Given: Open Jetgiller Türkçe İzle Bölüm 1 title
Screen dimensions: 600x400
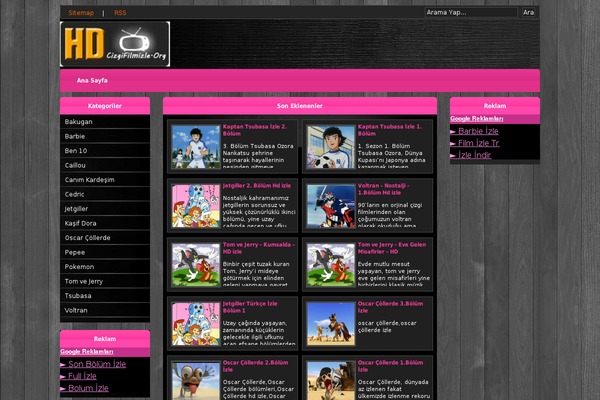Looking at the screenshot, I should click(250, 307).
